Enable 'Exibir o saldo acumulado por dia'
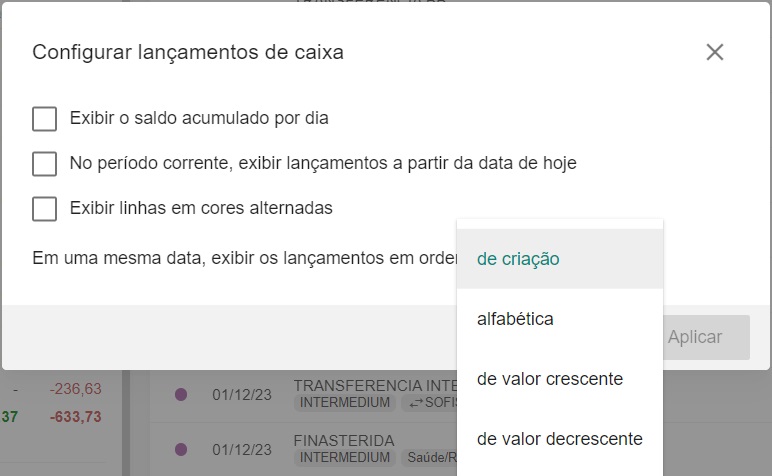The width and height of the screenshot is (772, 476). (44, 119)
